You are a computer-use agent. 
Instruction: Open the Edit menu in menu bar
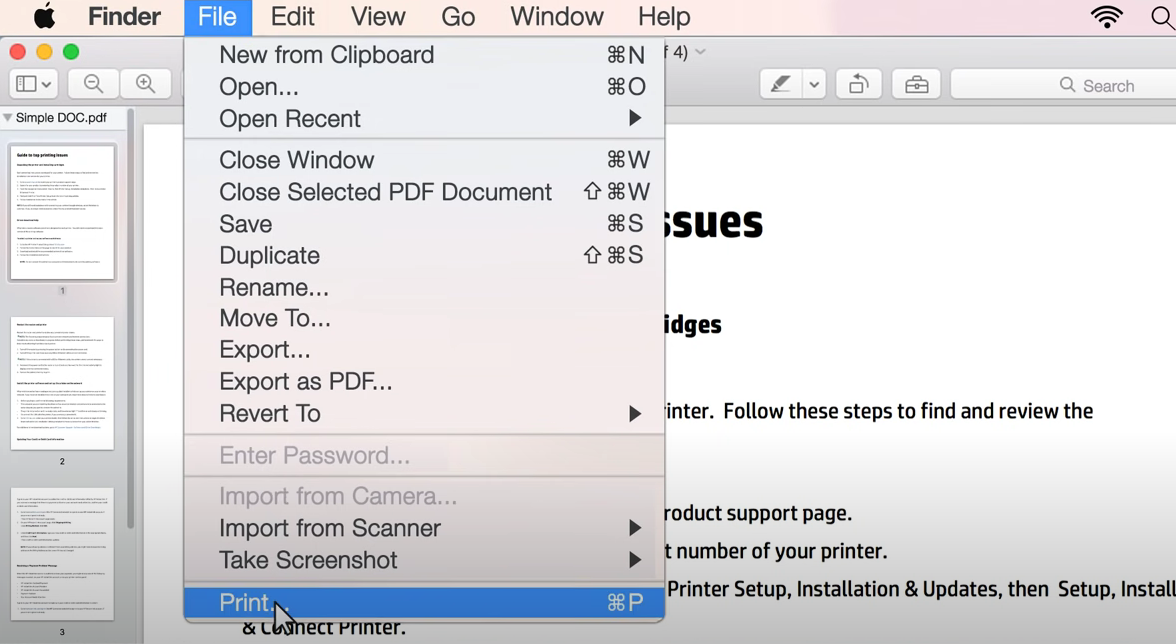pyautogui.click(x=292, y=17)
